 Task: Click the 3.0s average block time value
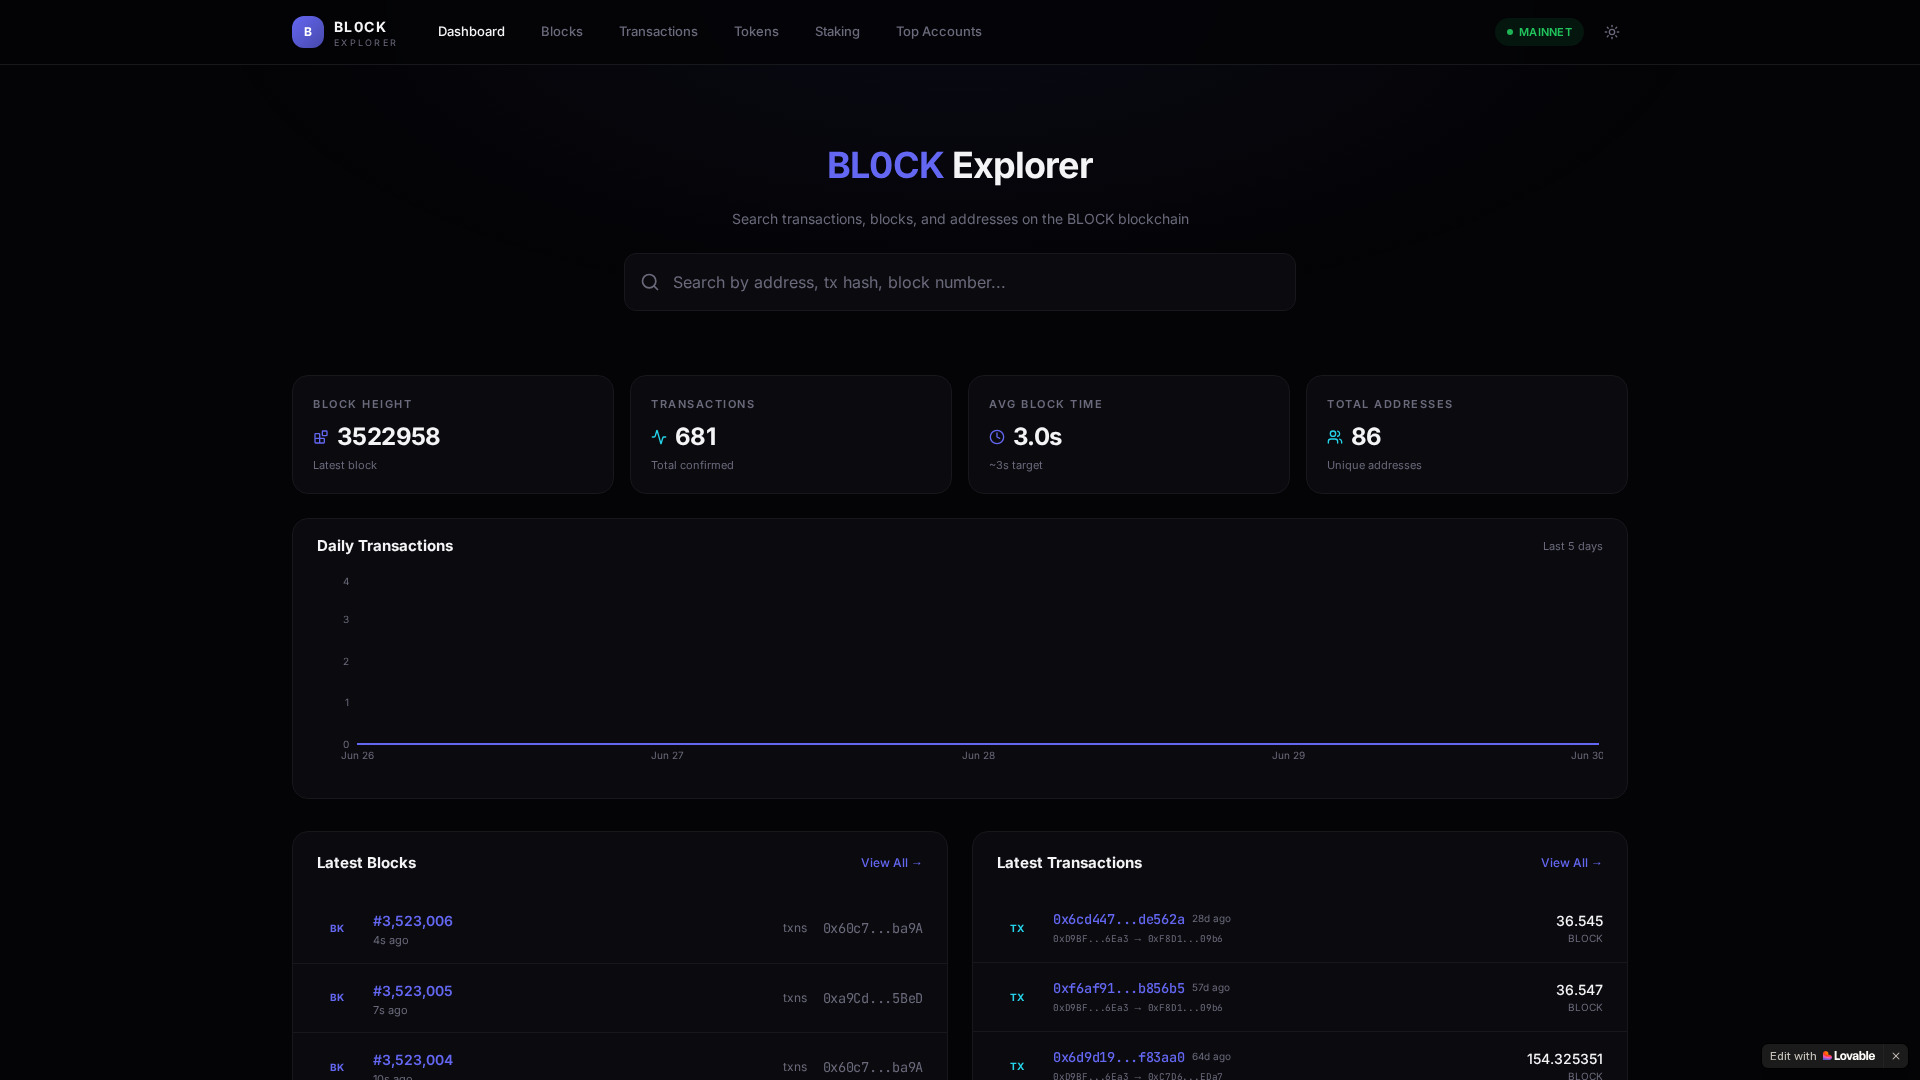[x=1037, y=437]
